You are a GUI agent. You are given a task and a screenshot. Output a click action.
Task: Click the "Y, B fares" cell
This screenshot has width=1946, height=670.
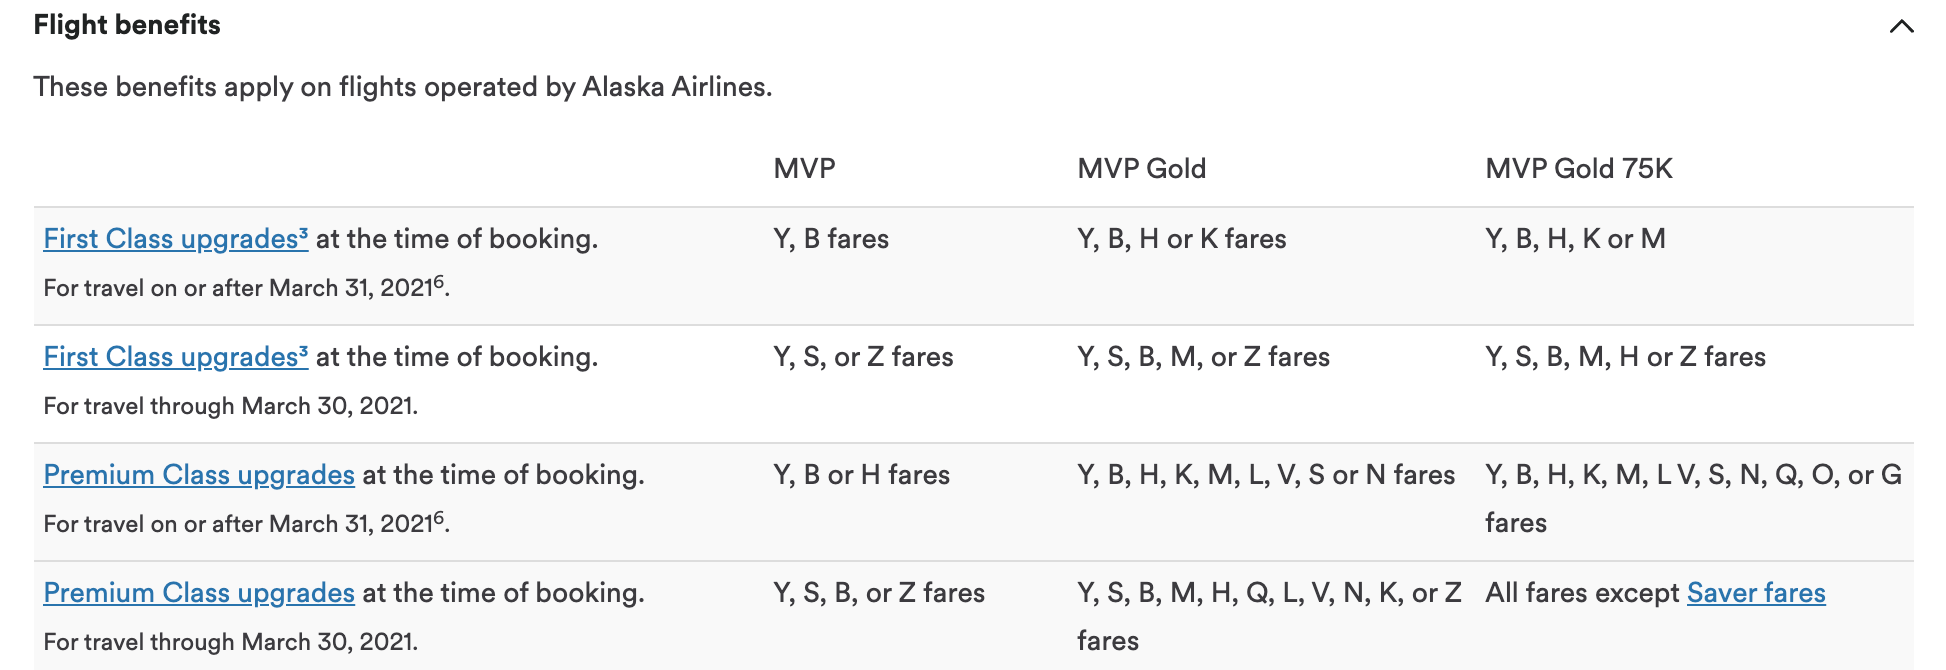[831, 239]
